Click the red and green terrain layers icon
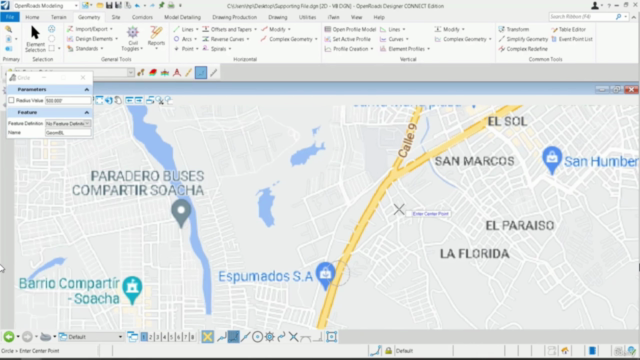 (x=153, y=73)
